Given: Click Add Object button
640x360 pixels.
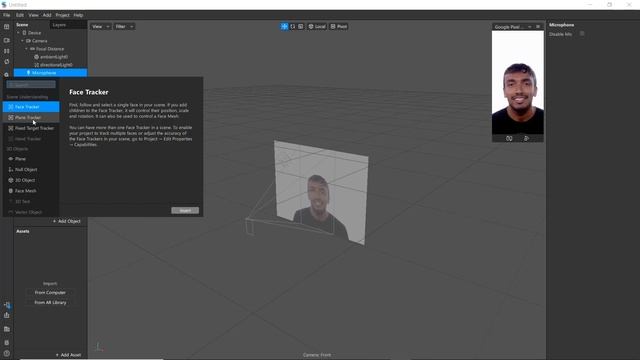Looking at the screenshot, I should (x=67, y=221).
